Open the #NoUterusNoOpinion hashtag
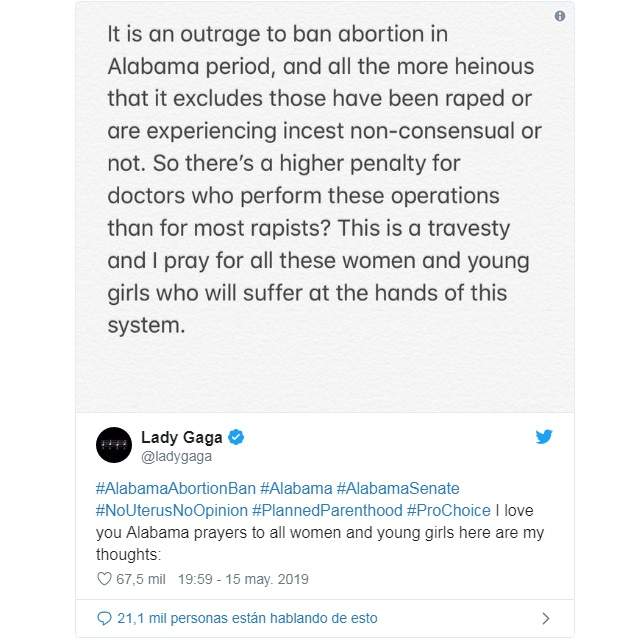640x640 pixels. 172,511
